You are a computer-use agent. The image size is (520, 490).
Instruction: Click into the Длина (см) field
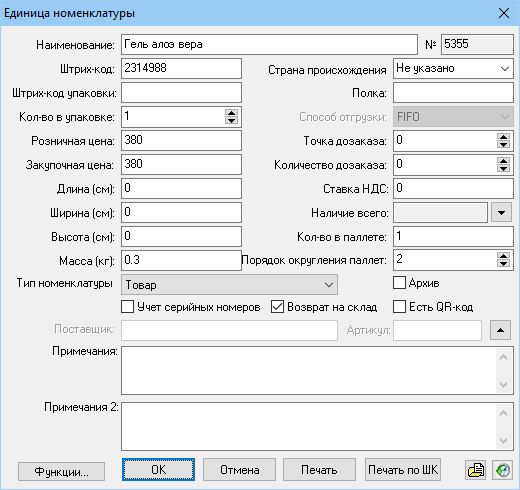181,189
